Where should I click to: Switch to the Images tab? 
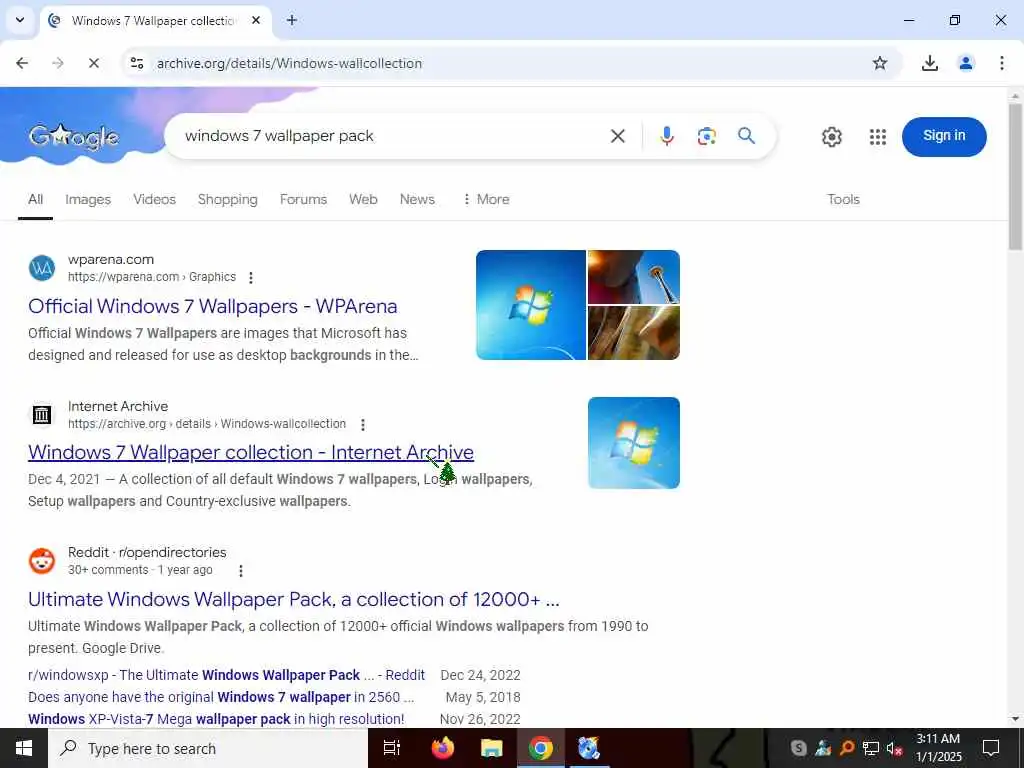point(88,199)
